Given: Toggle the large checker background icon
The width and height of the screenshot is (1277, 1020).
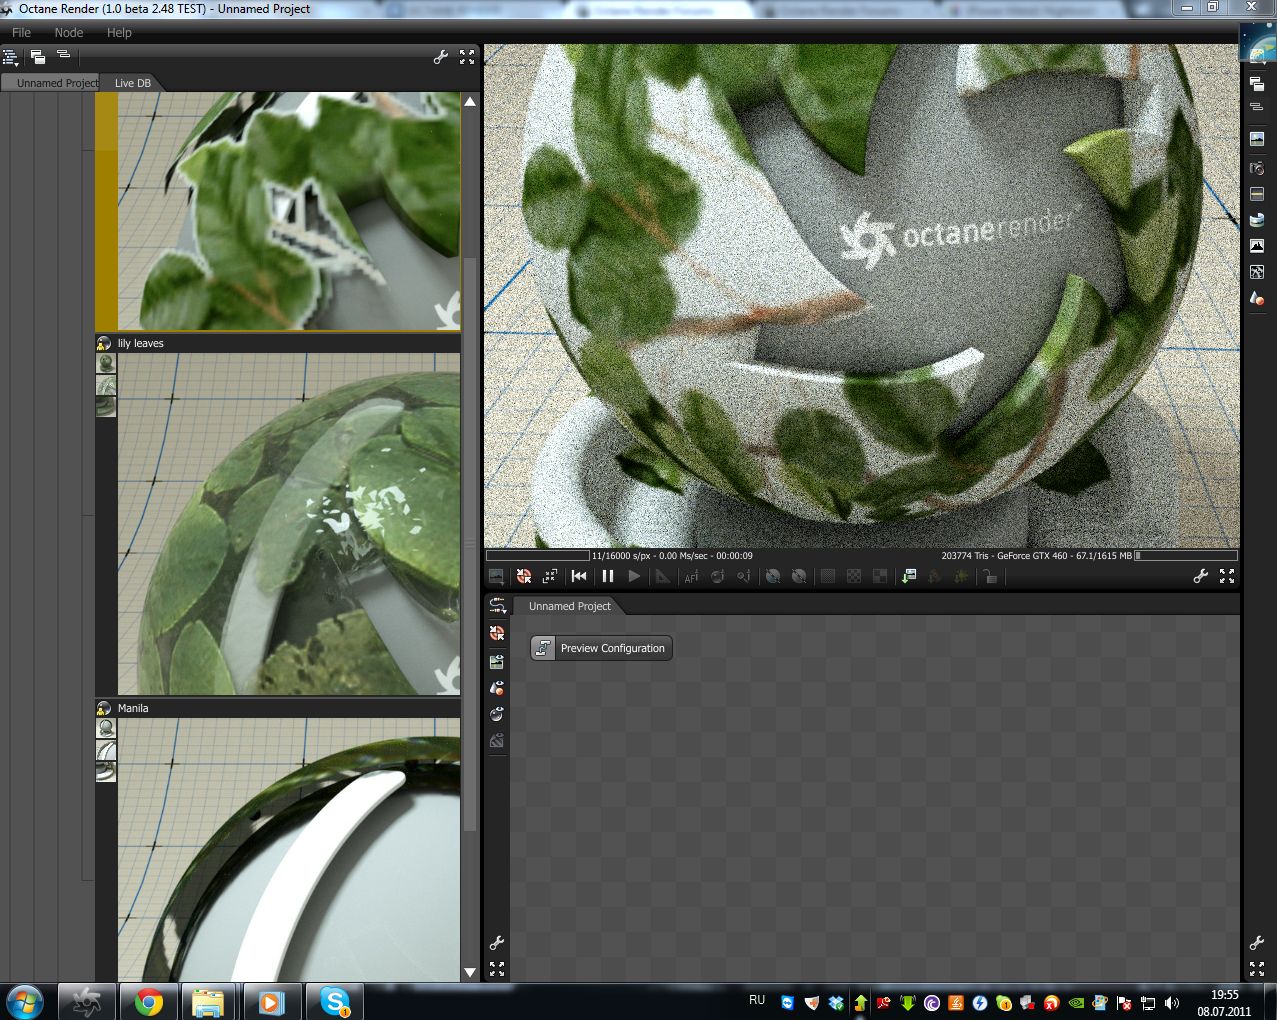Looking at the screenshot, I should coord(879,576).
